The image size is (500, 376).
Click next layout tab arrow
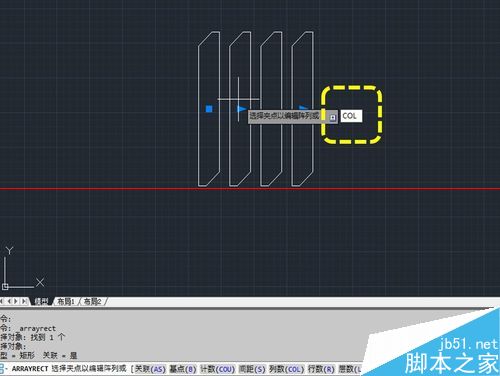tap(16, 301)
